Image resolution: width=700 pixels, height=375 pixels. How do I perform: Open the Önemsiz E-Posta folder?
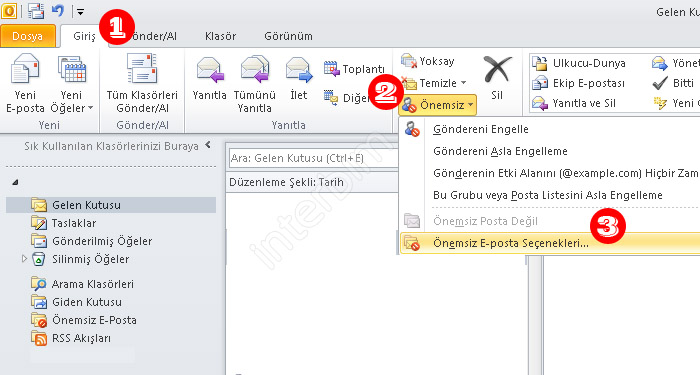pos(84,320)
